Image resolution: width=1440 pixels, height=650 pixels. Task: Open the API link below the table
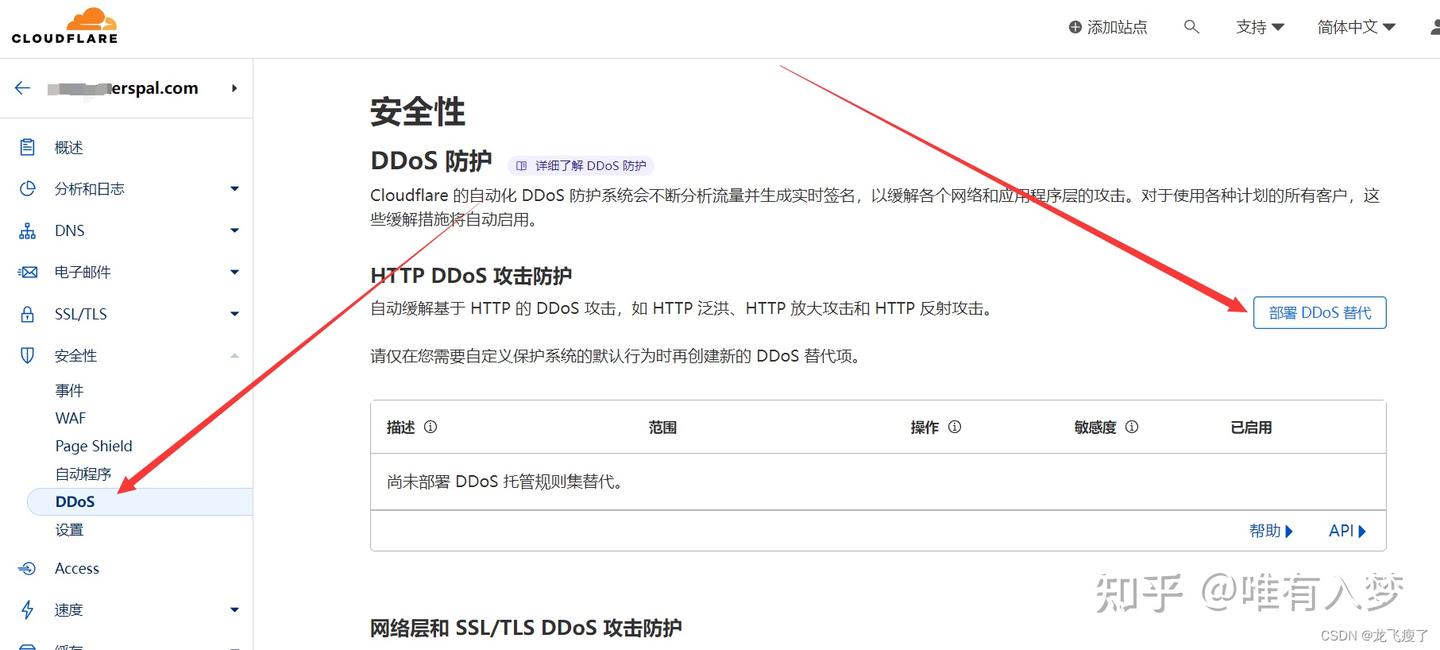point(1343,530)
